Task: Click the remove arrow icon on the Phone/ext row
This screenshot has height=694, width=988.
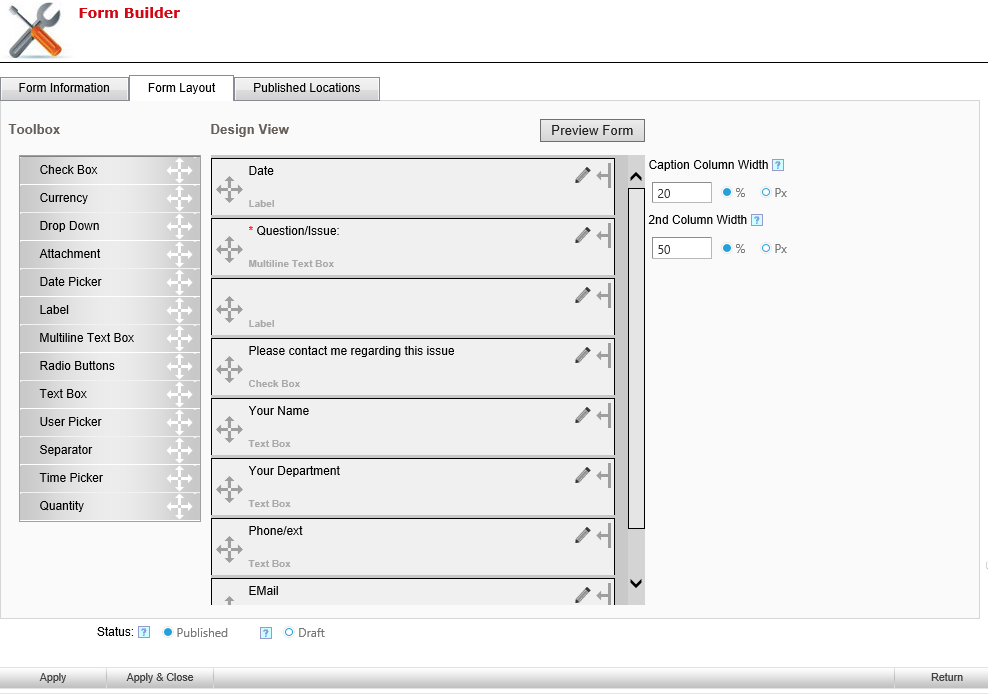Action: [x=603, y=536]
